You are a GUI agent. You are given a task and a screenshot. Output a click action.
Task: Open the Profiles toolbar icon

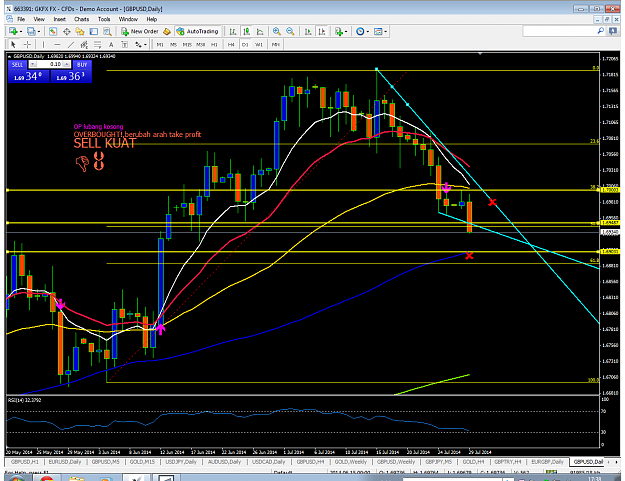click(31, 31)
